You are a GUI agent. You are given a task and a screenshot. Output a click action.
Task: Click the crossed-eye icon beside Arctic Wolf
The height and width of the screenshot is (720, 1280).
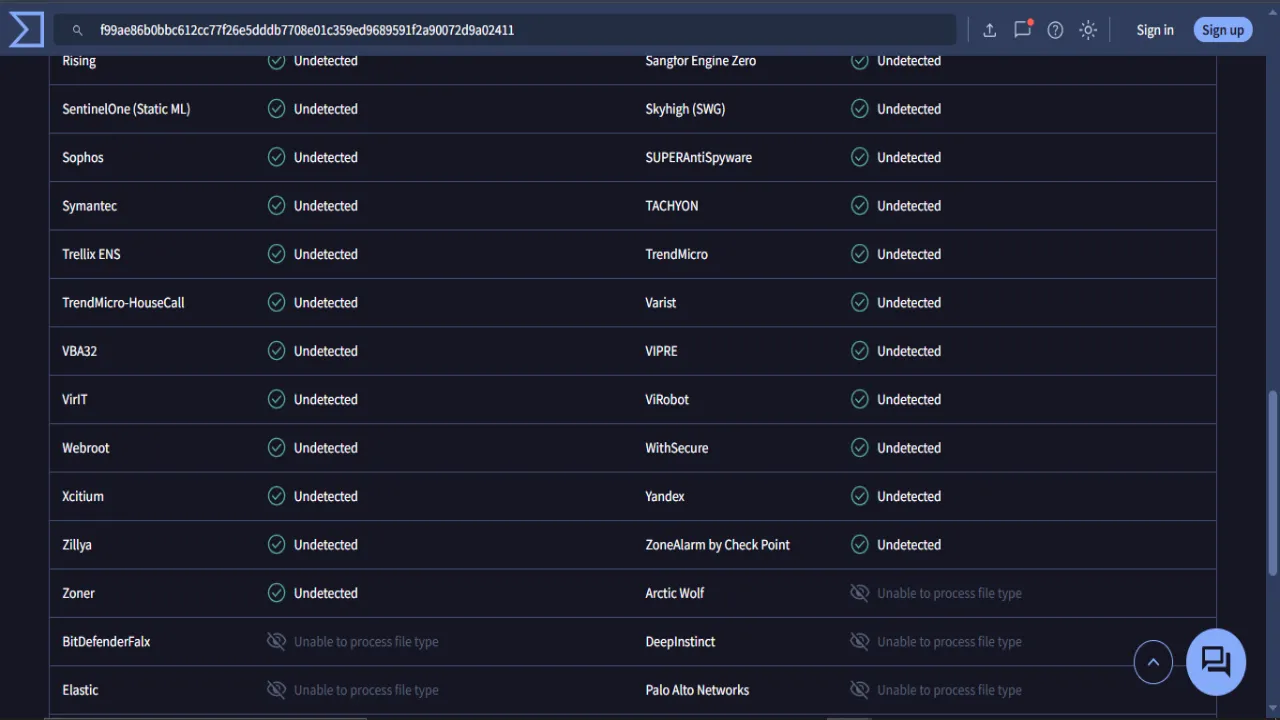pos(859,593)
